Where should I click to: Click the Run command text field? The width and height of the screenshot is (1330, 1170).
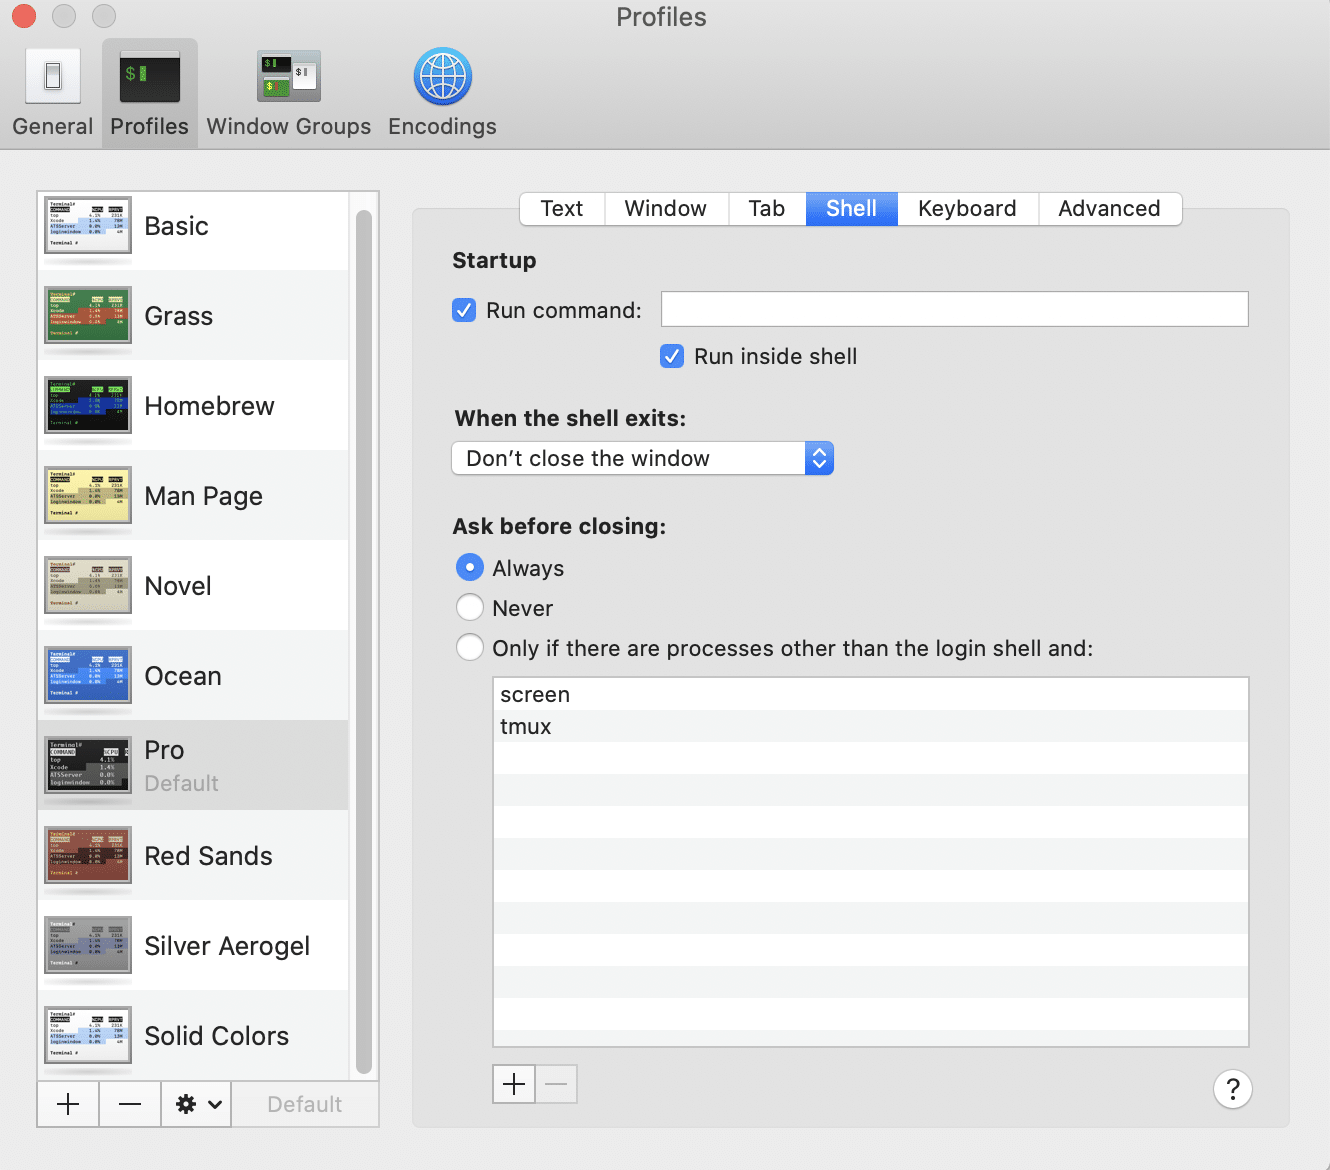click(954, 309)
